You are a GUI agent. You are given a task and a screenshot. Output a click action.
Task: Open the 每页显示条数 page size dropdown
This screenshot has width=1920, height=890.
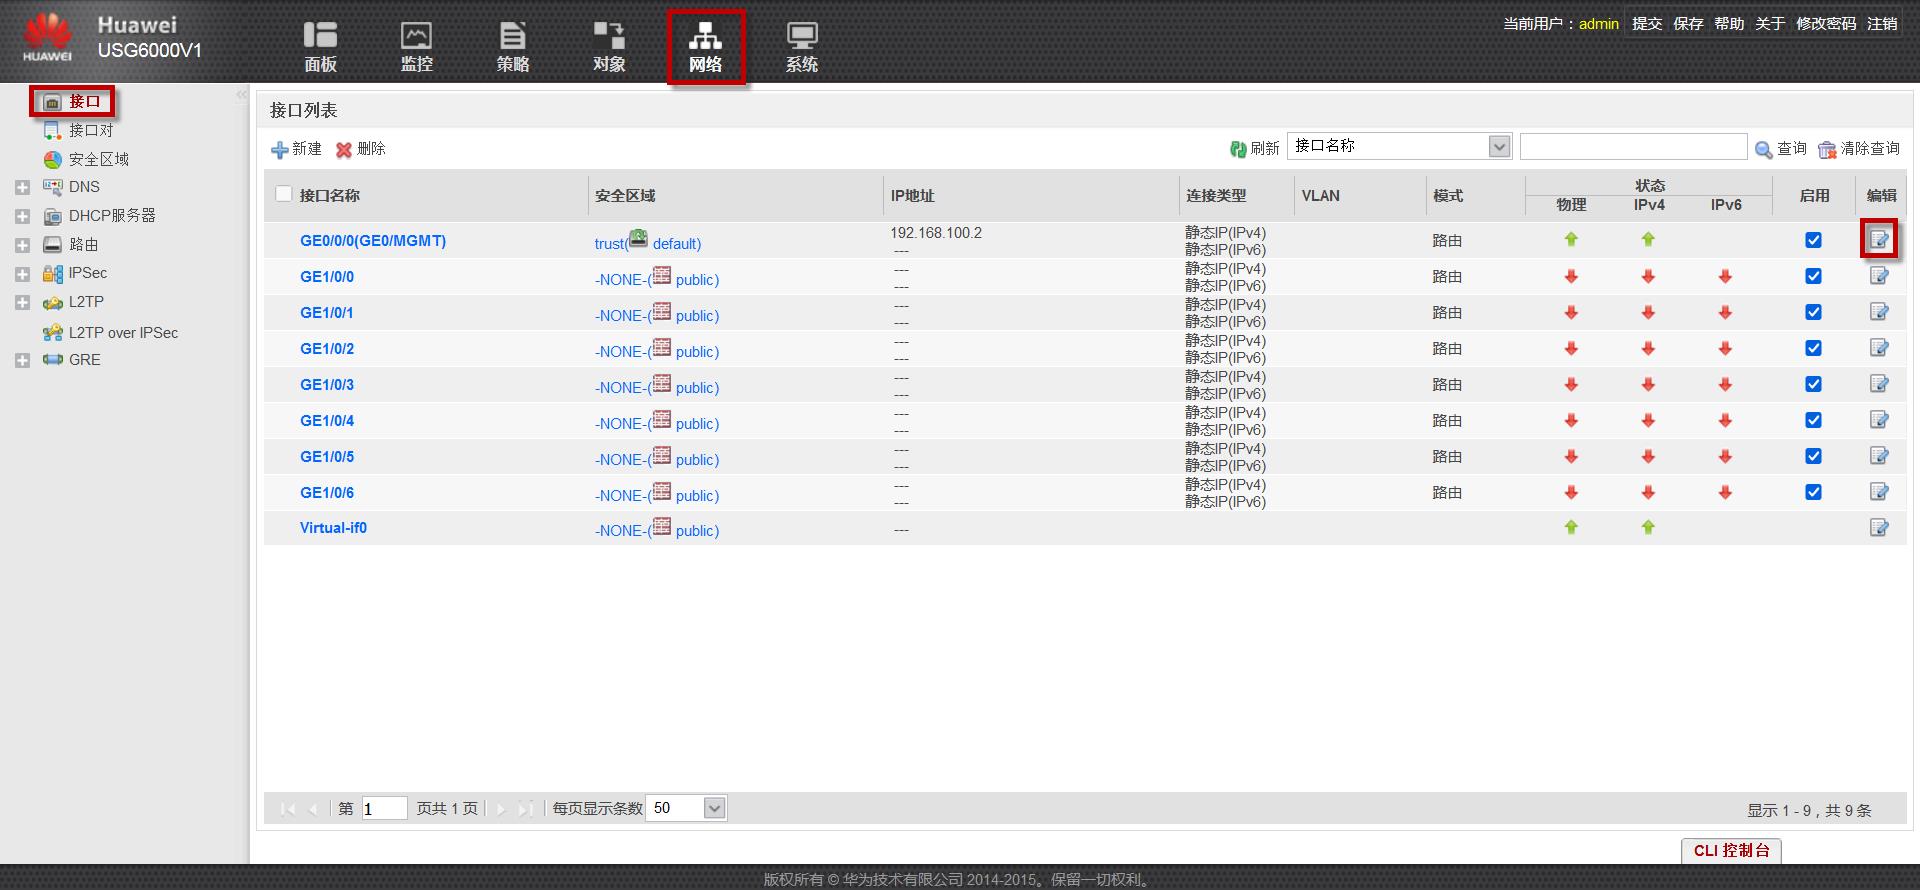coord(714,808)
